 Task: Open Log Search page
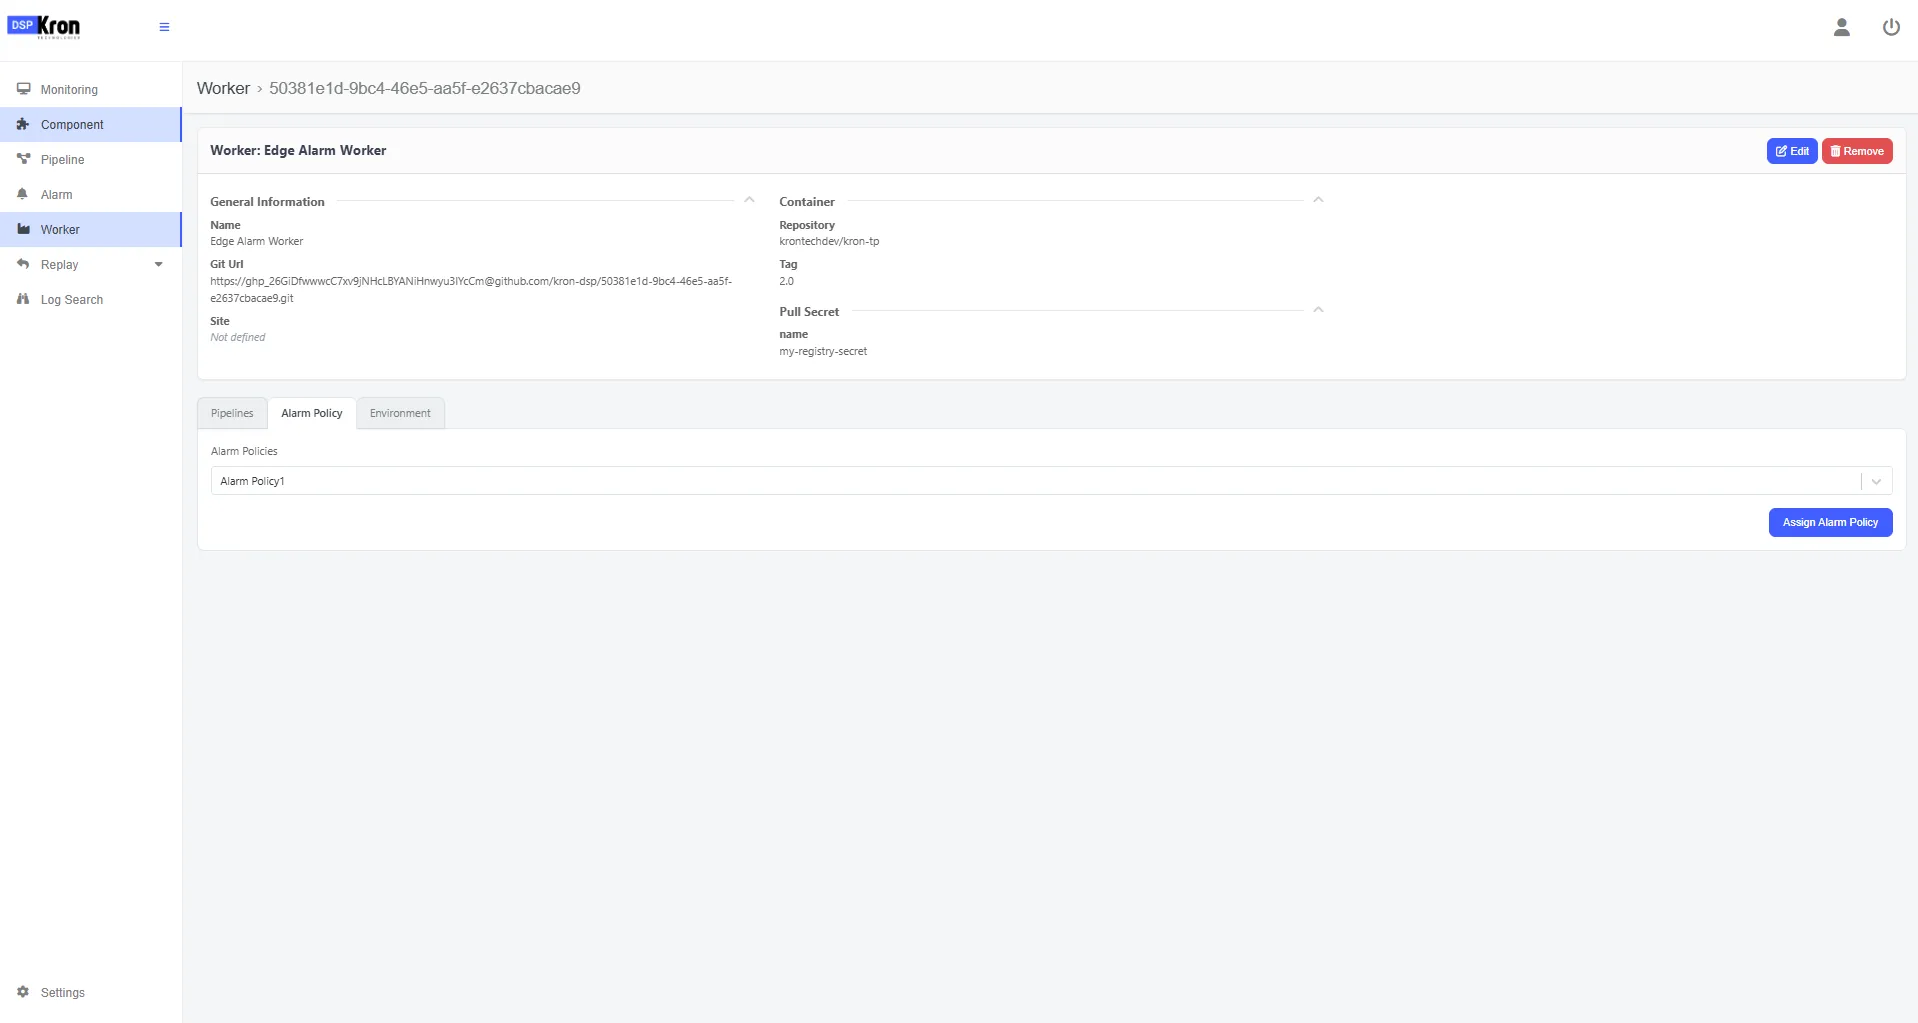point(90,299)
